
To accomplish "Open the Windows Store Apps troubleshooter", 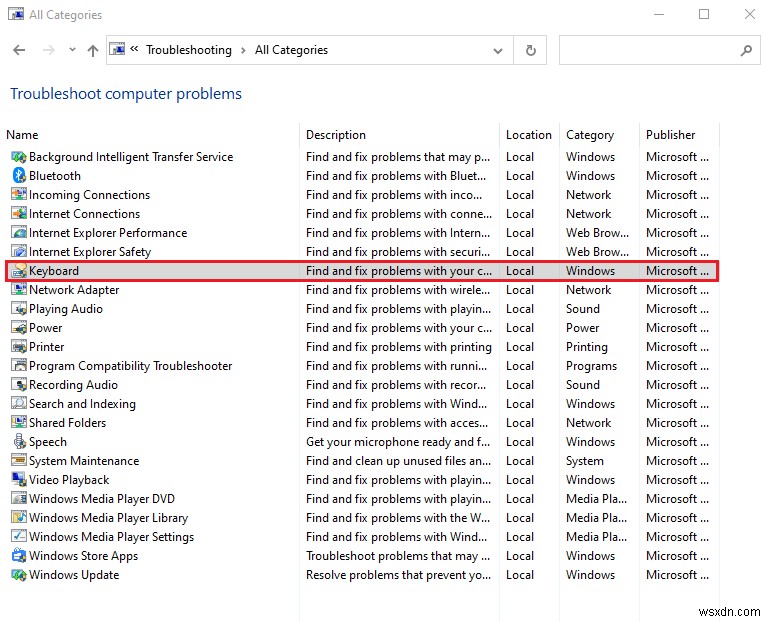I will pyautogui.click(x=83, y=556).
